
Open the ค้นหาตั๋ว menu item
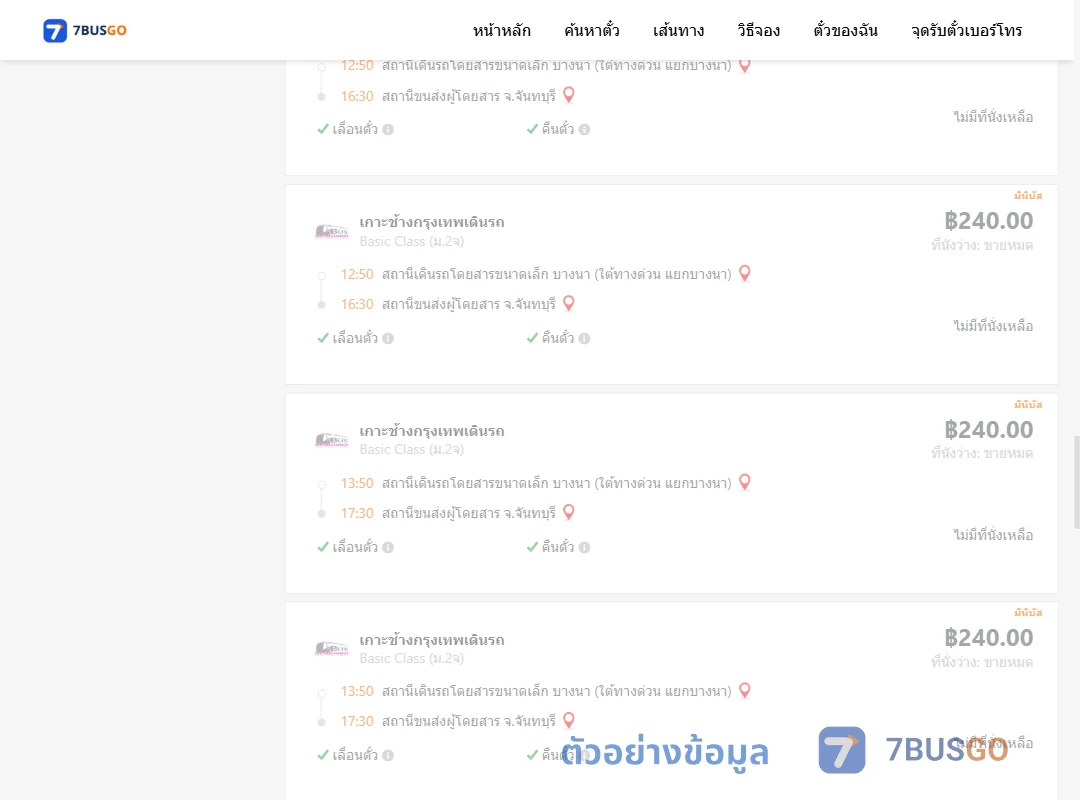click(x=592, y=30)
